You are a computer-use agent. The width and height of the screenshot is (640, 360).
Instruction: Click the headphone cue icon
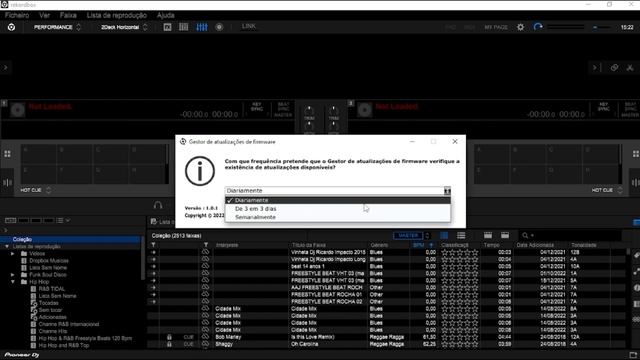tap(158, 205)
